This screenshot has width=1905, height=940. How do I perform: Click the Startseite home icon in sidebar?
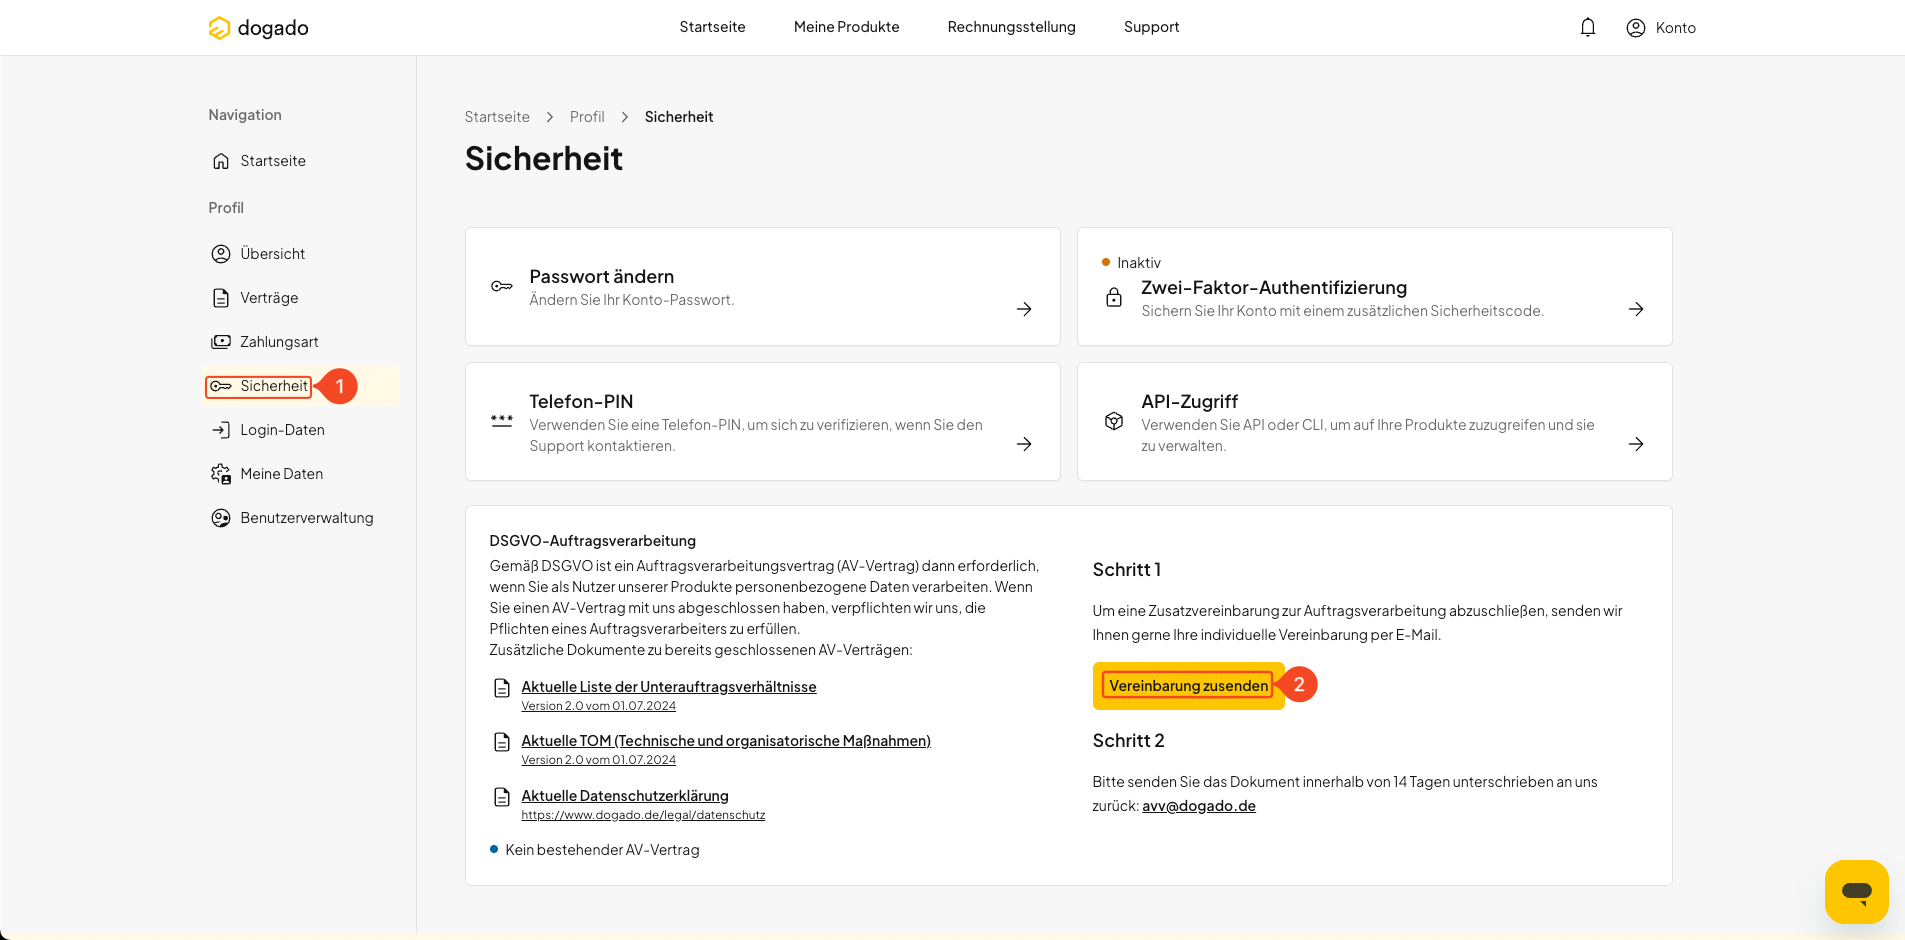[x=221, y=161]
